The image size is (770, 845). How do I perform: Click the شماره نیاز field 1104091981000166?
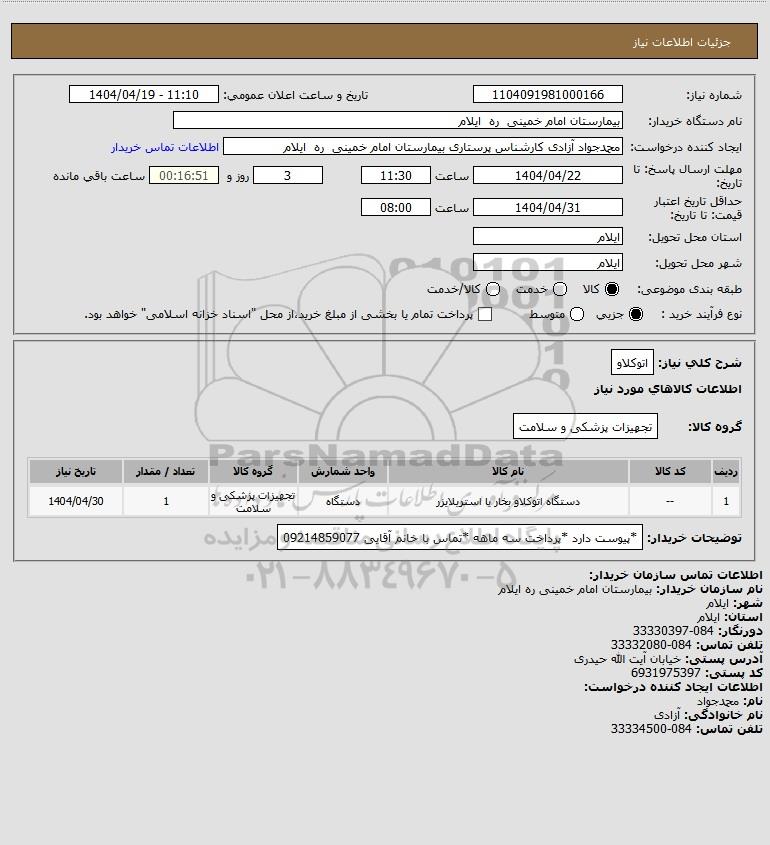click(547, 94)
